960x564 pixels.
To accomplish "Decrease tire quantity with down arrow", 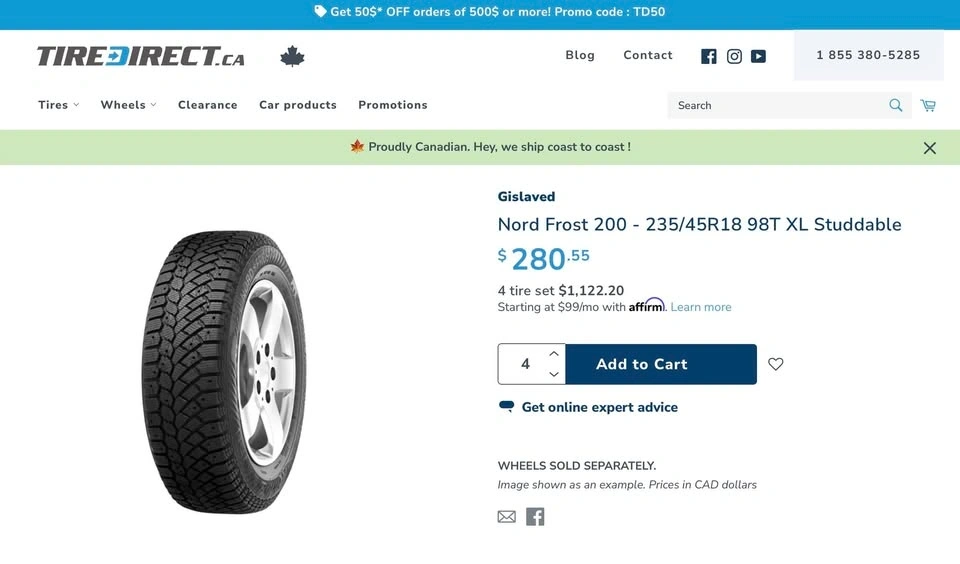I will coord(554,374).
